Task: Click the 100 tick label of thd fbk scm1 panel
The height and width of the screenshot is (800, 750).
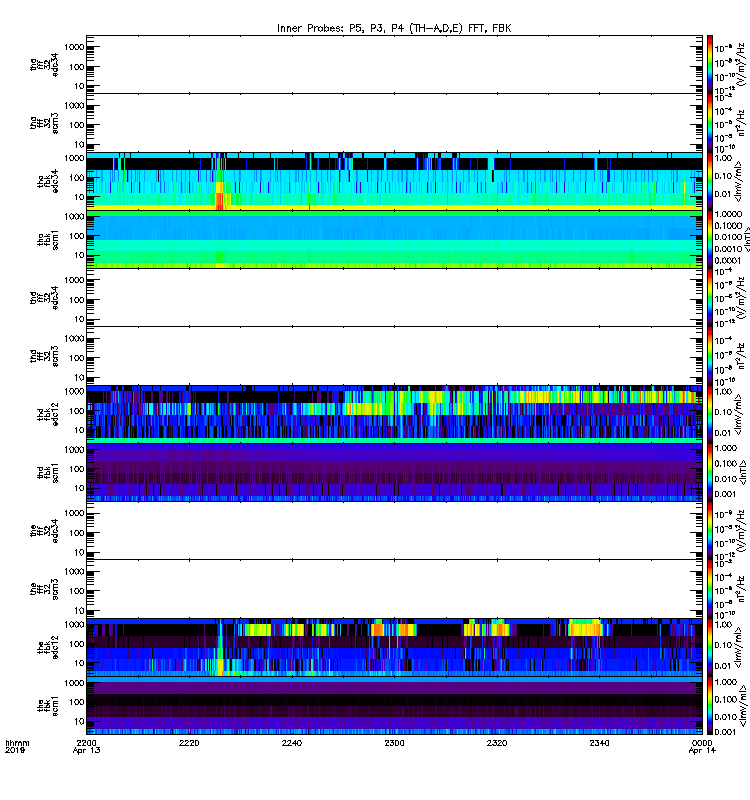Action: (77, 469)
